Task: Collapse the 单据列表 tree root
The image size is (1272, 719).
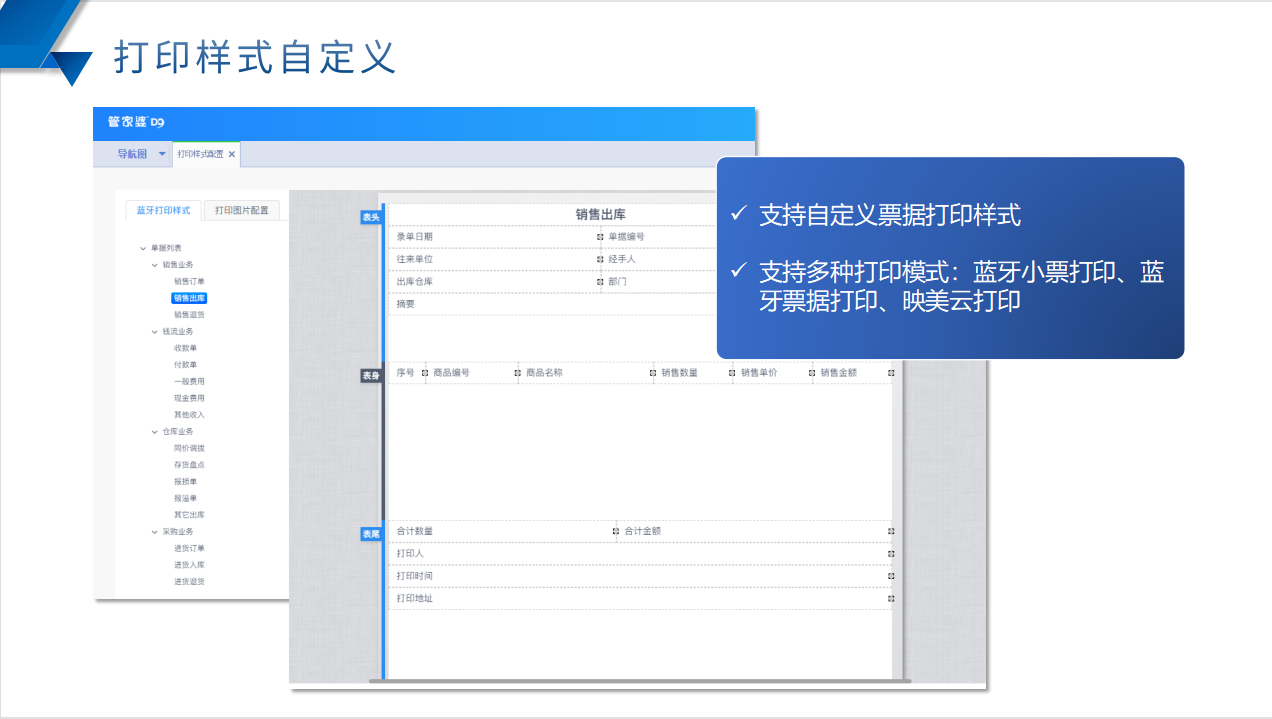Action: point(143,248)
